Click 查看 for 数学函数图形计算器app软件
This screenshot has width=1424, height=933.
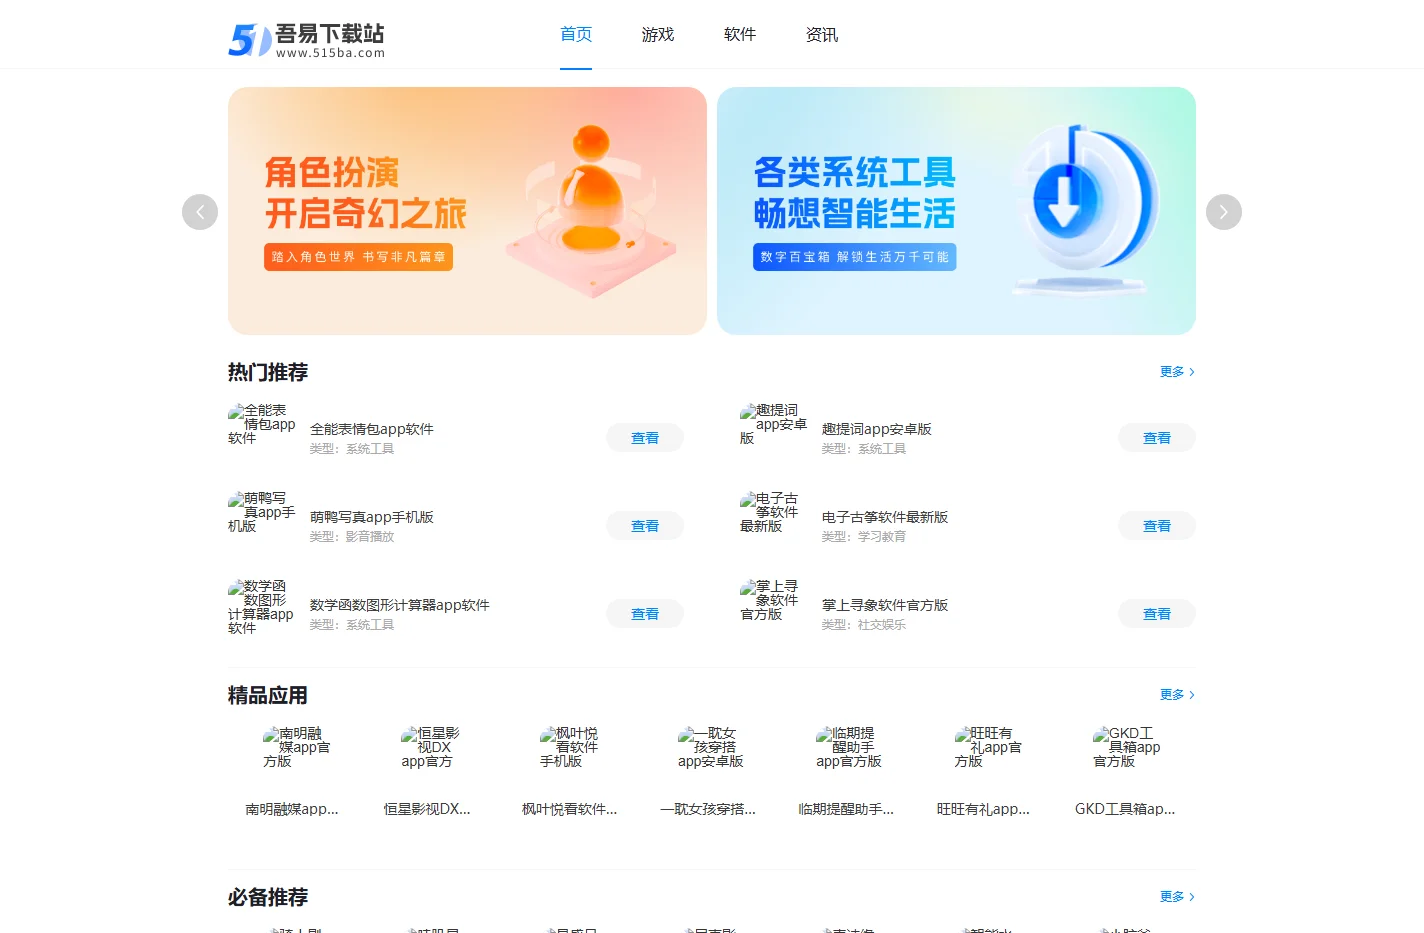coord(645,614)
